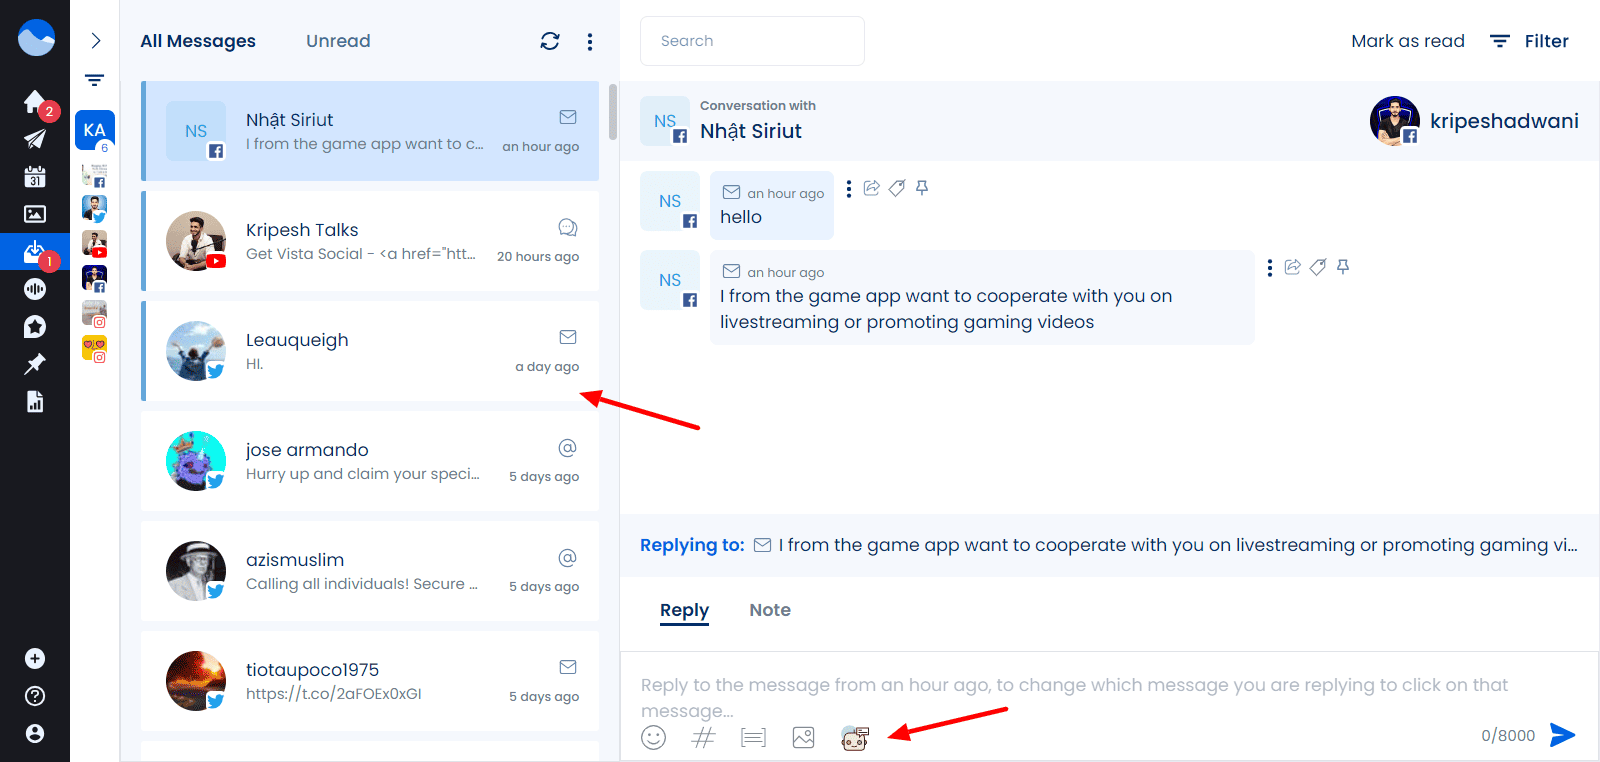Switch to the Unread tab
The width and height of the screenshot is (1600, 762).
(338, 41)
